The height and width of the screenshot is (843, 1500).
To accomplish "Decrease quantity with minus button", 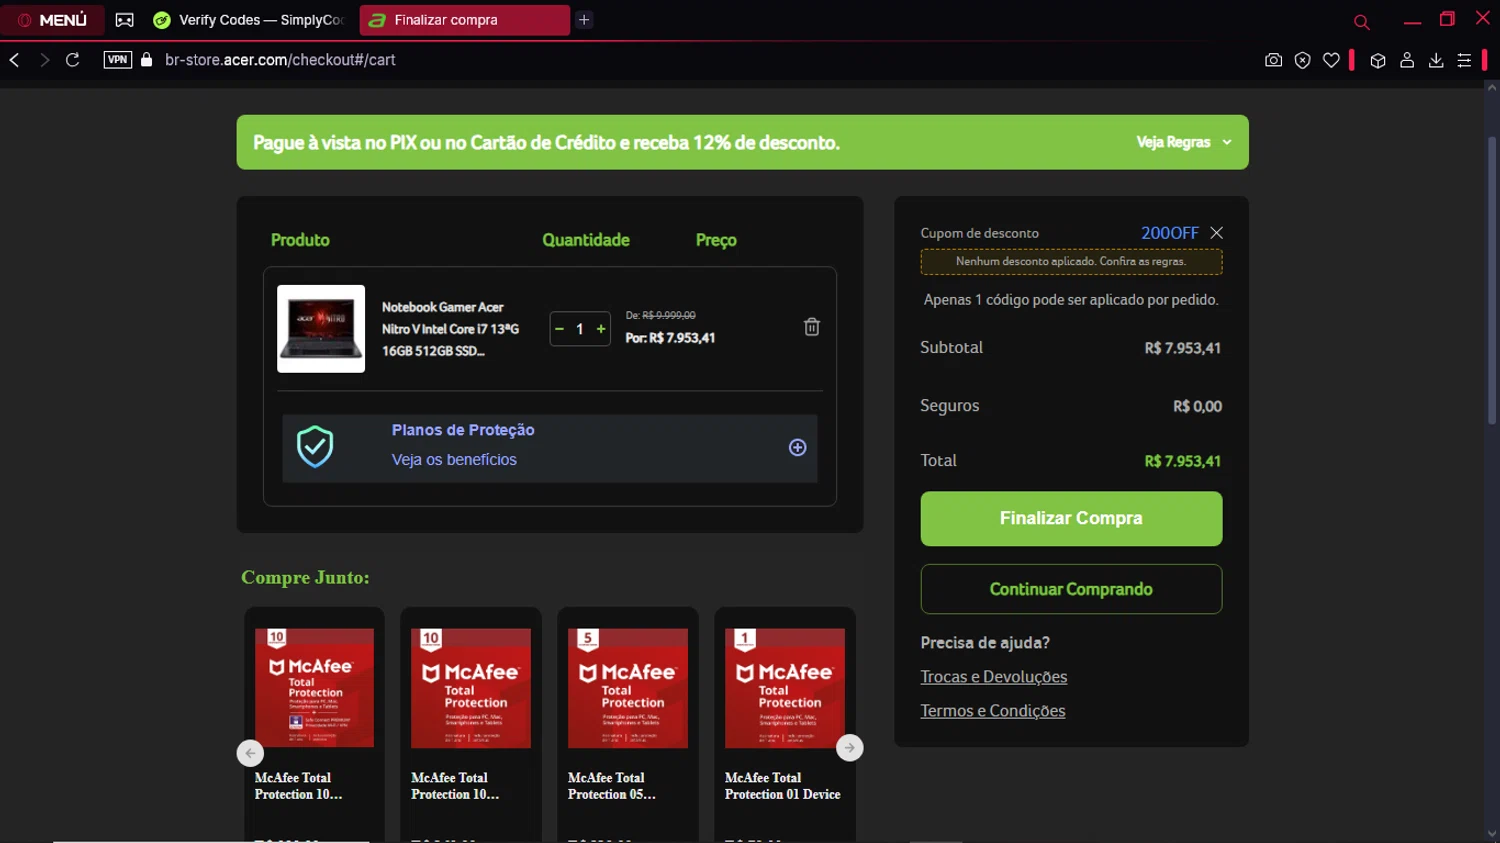I will coord(559,329).
